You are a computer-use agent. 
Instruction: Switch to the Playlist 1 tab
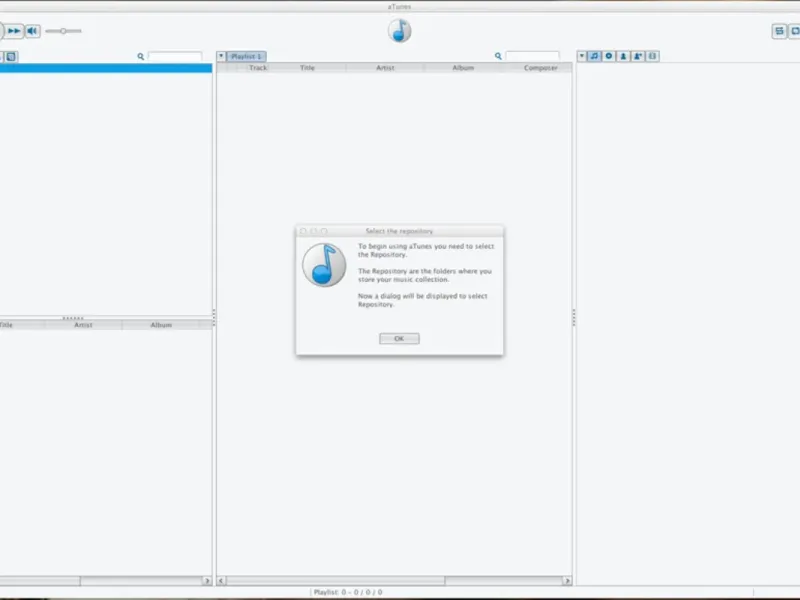[x=246, y=56]
